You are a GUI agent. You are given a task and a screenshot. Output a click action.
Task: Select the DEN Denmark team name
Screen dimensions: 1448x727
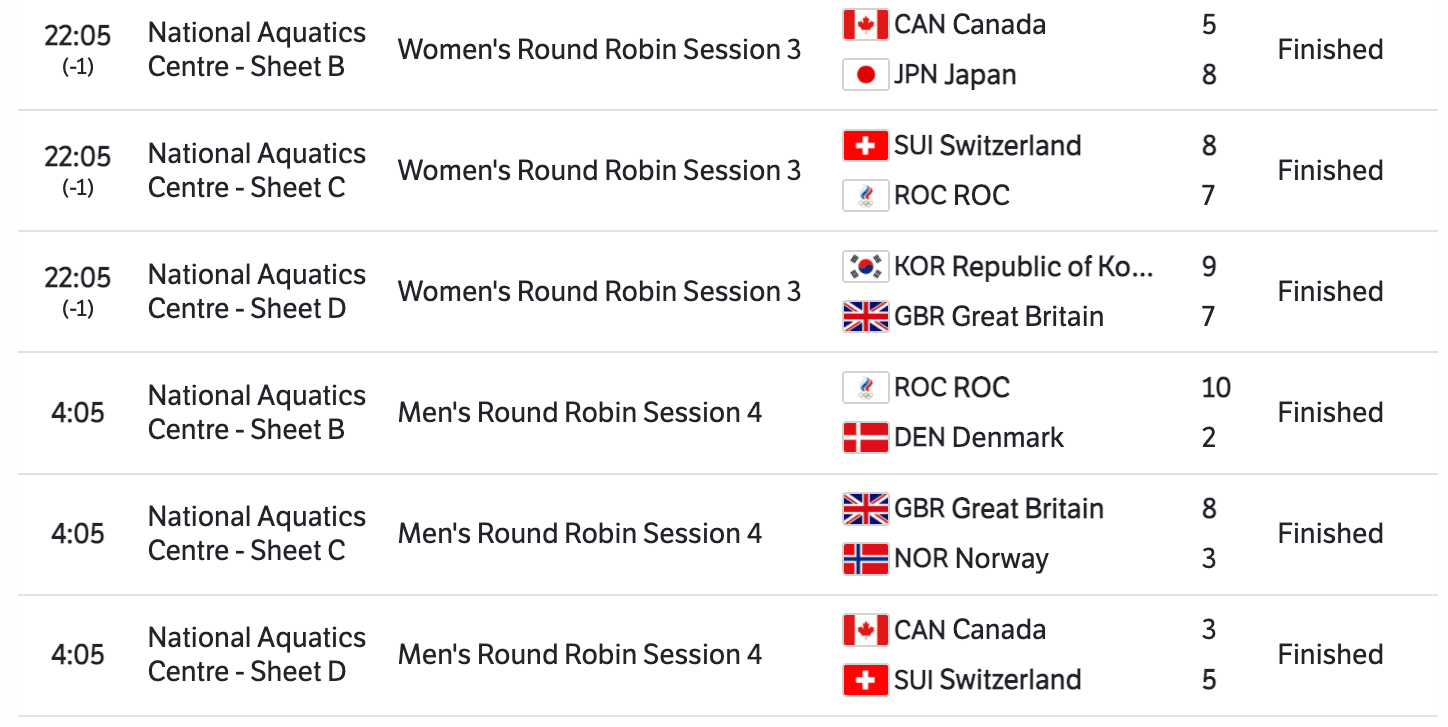pyautogui.click(x=978, y=438)
